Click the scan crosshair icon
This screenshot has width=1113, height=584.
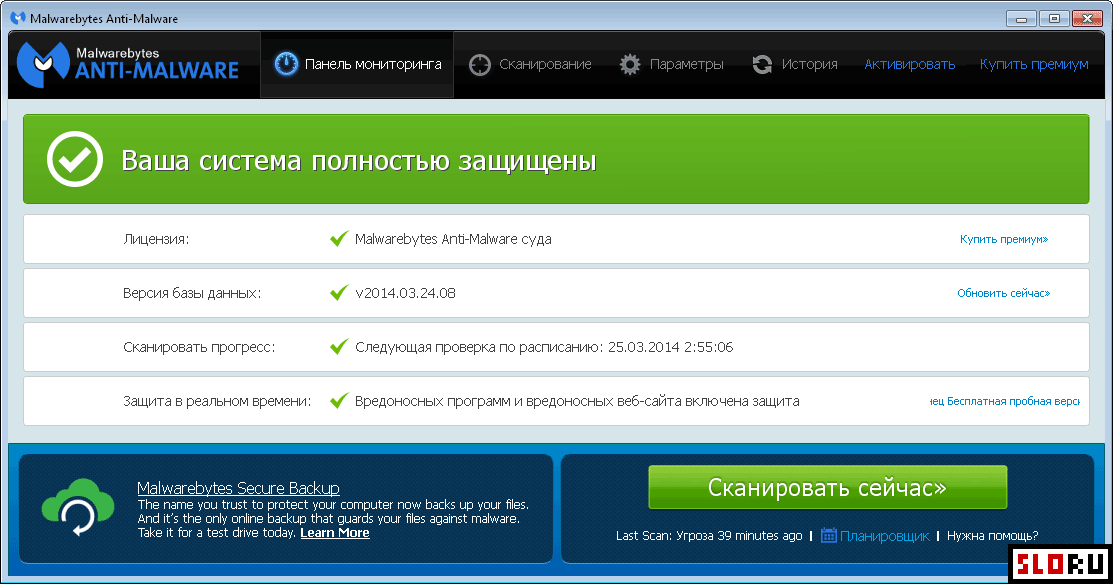pos(480,65)
